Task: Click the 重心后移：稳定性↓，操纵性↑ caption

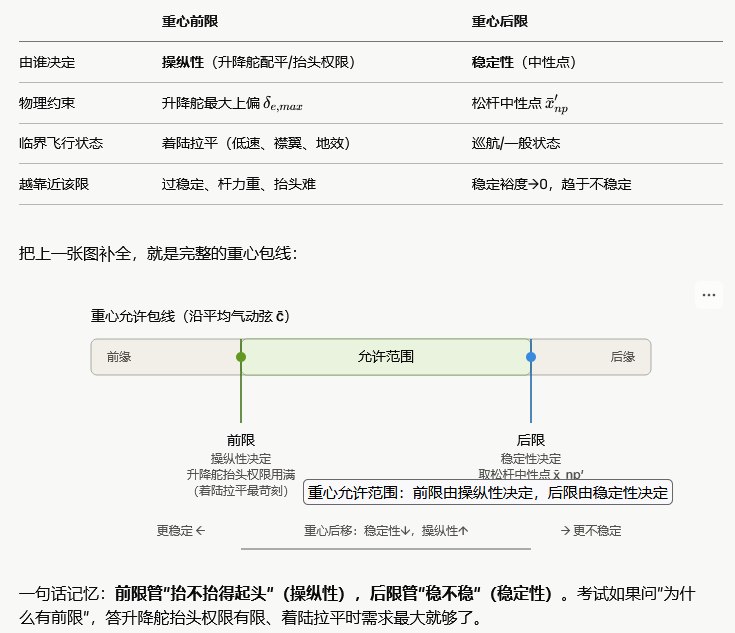Action: (x=386, y=531)
